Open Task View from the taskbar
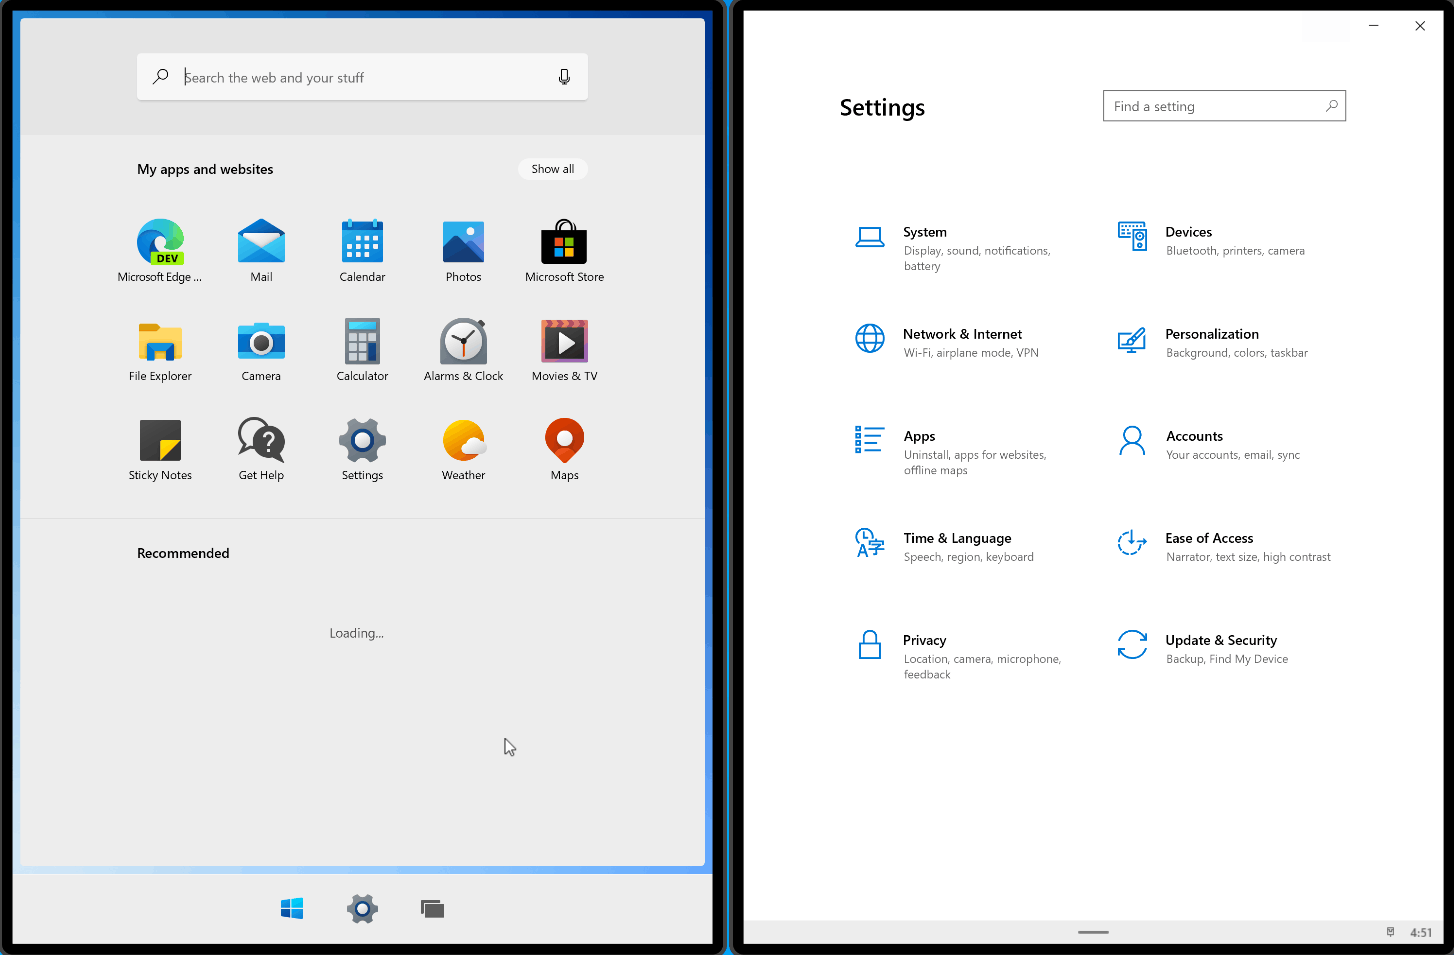 tap(432, 908)
